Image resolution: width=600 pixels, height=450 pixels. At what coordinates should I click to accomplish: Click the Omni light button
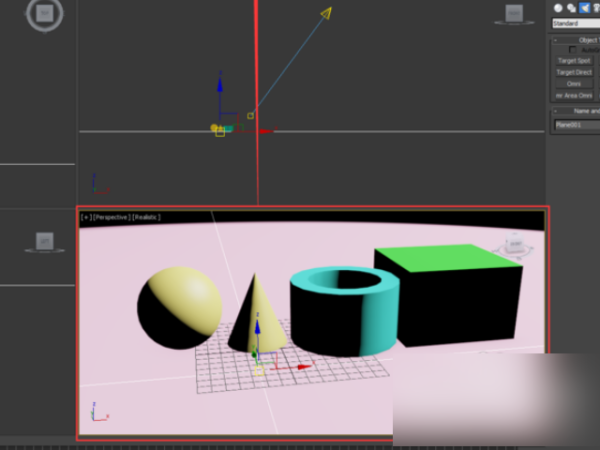tap(574, 84)
